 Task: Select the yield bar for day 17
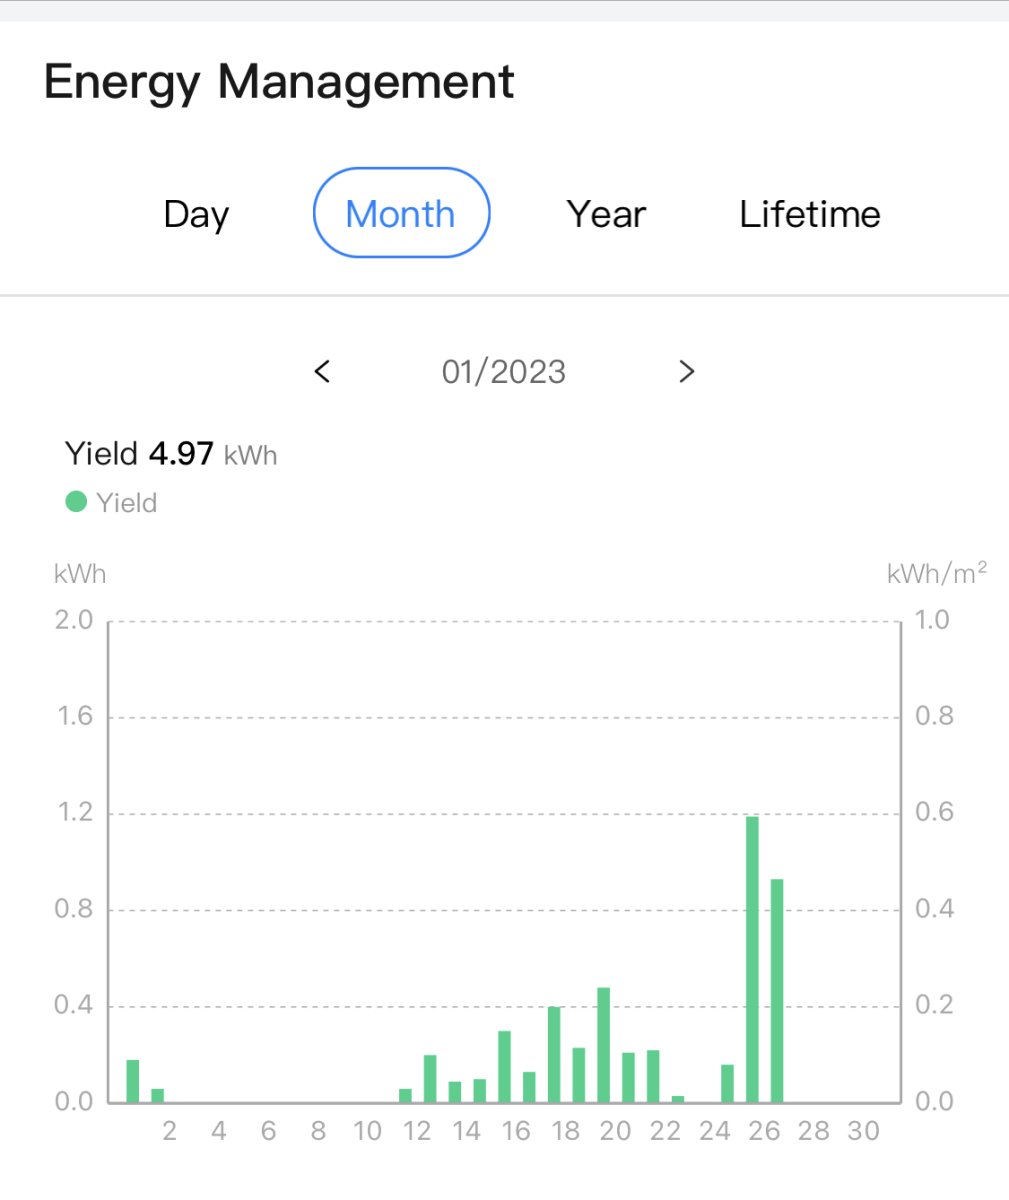pos(554,1054)
